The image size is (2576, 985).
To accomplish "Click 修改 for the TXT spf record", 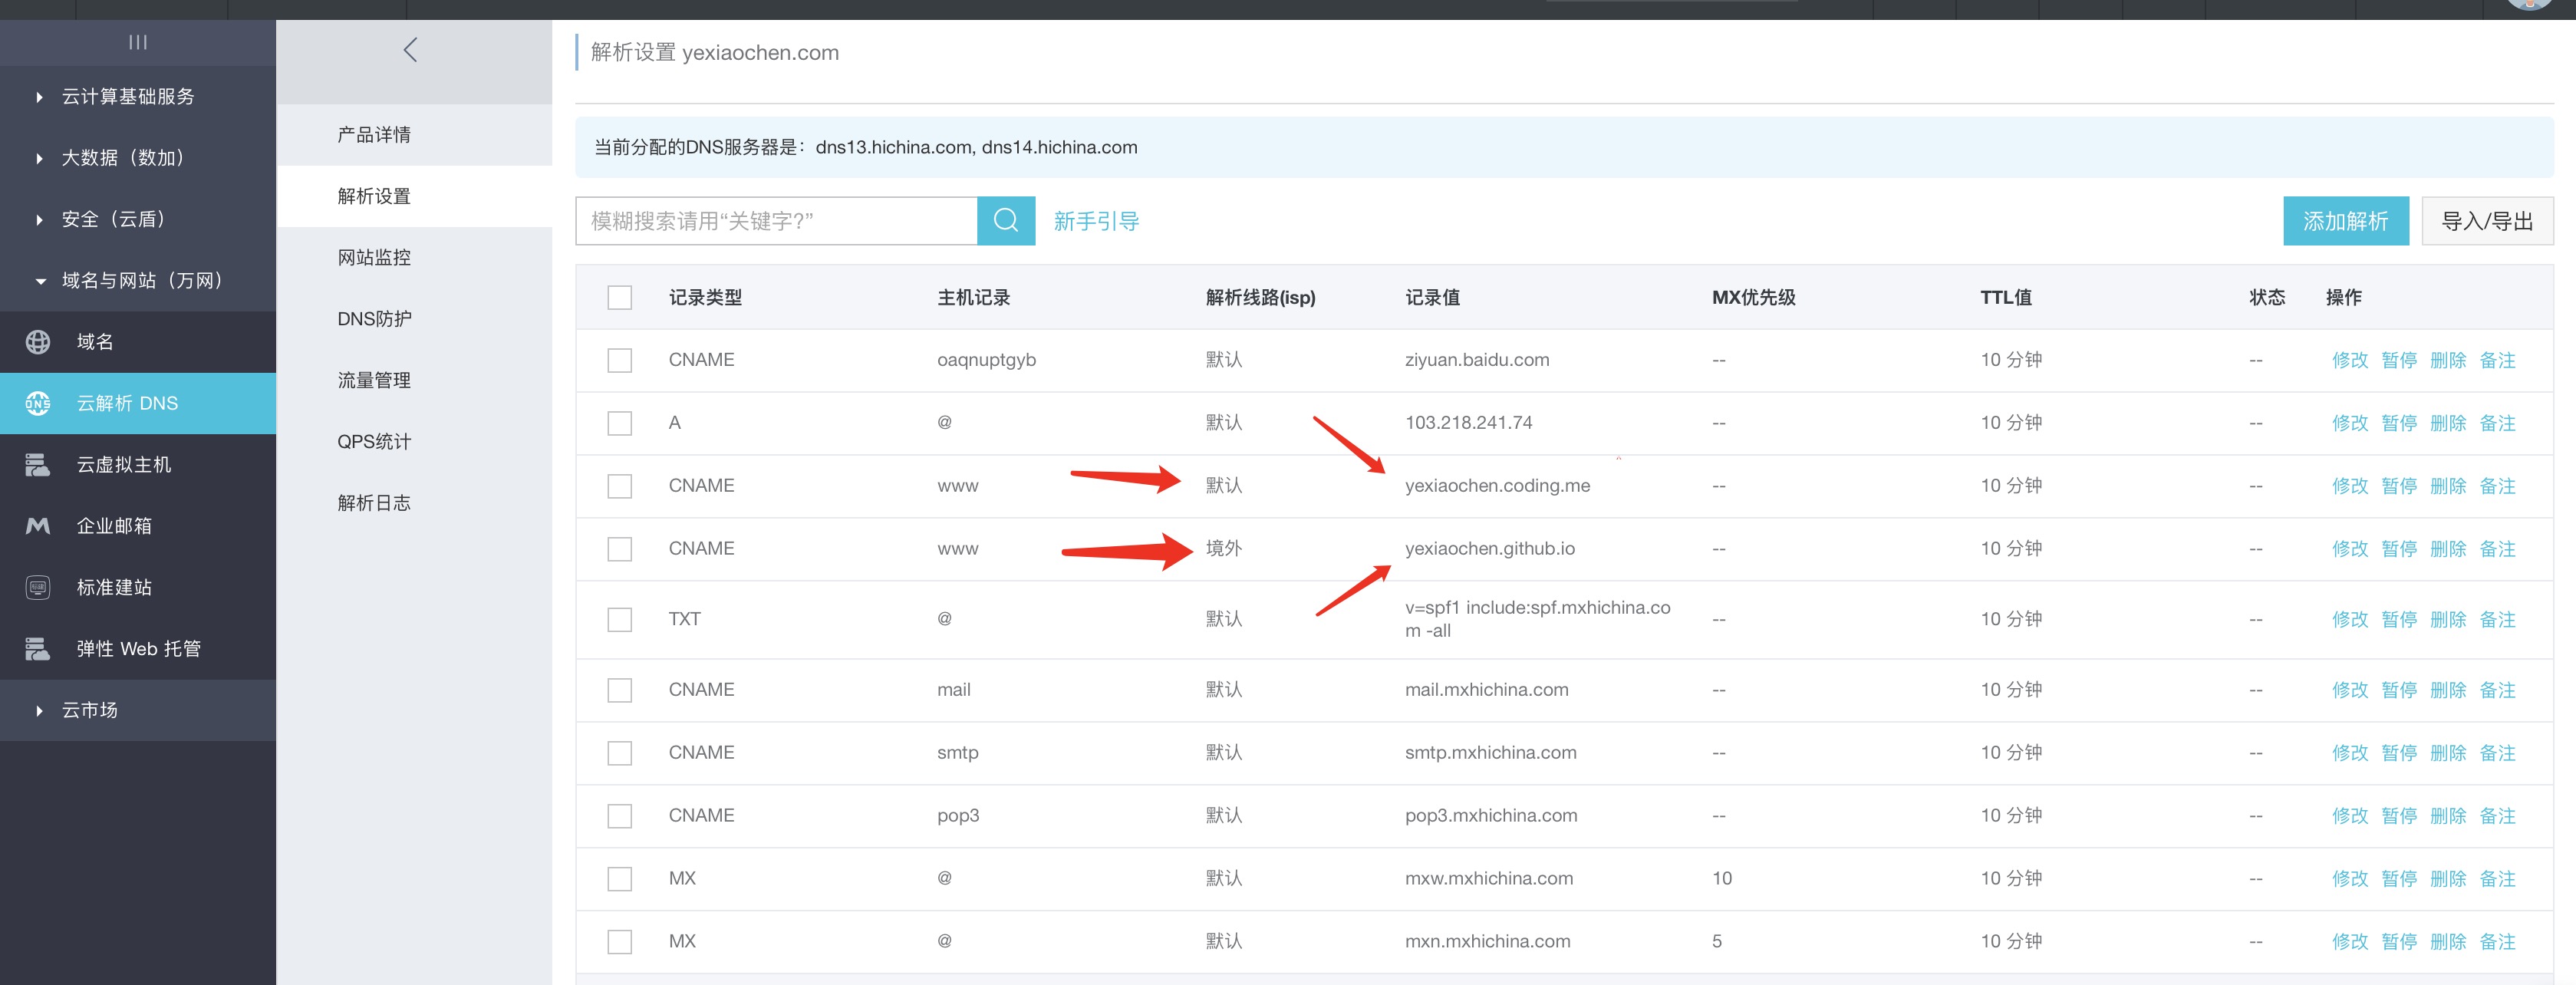I will click(x=2350, y=620).
